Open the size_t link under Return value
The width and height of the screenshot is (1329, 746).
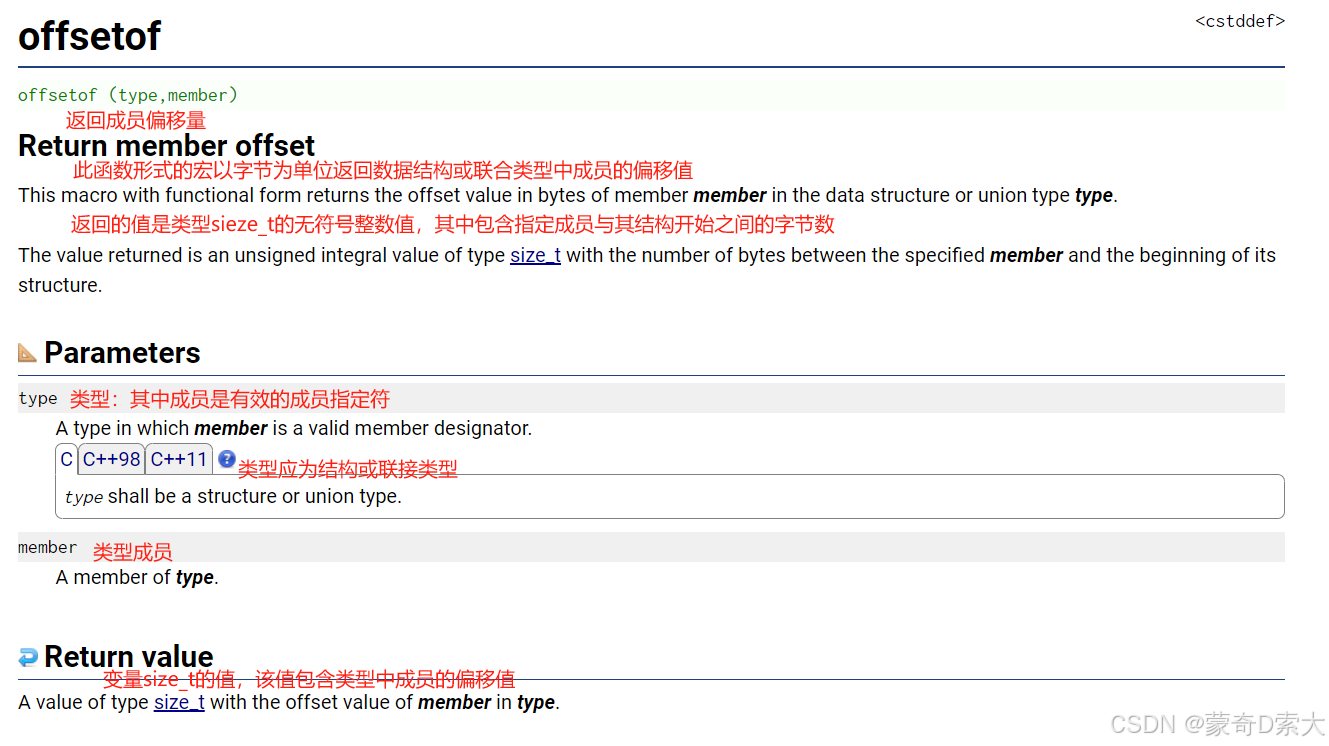[179, 702]
